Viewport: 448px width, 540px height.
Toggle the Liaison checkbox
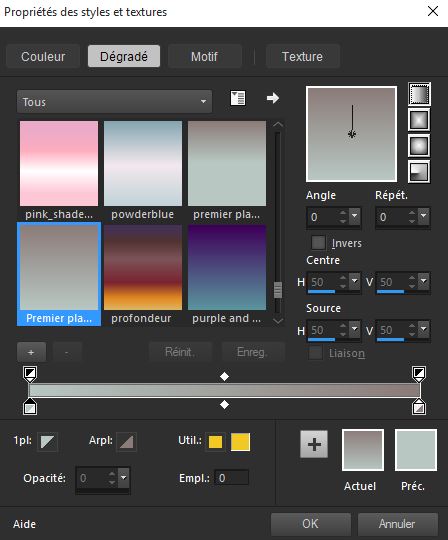tap(315, 353)
